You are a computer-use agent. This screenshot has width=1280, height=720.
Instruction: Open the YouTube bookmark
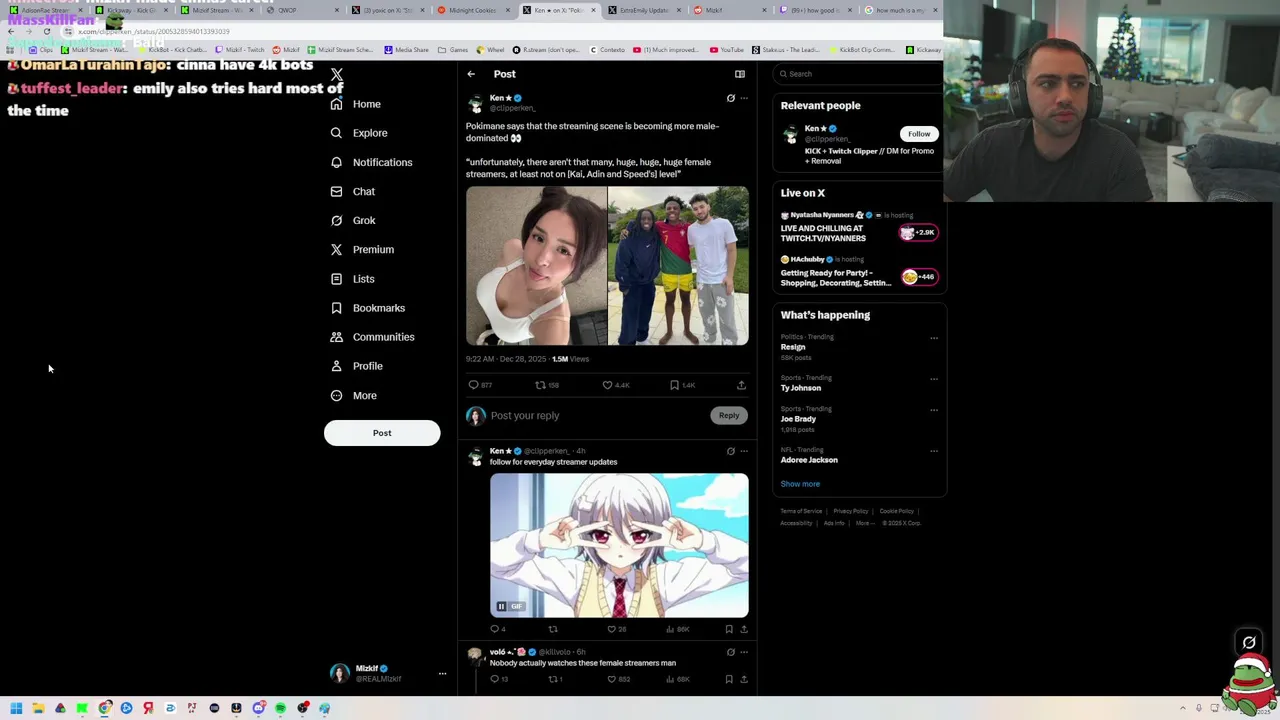coord(727,50)
